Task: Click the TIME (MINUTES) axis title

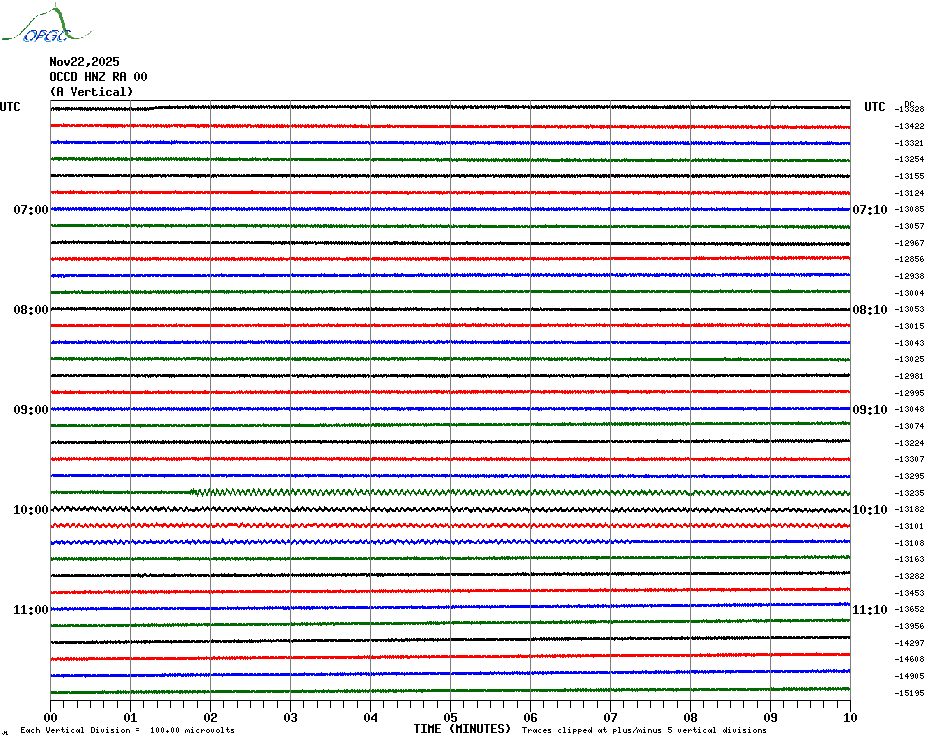Action: tap(462, 729)
